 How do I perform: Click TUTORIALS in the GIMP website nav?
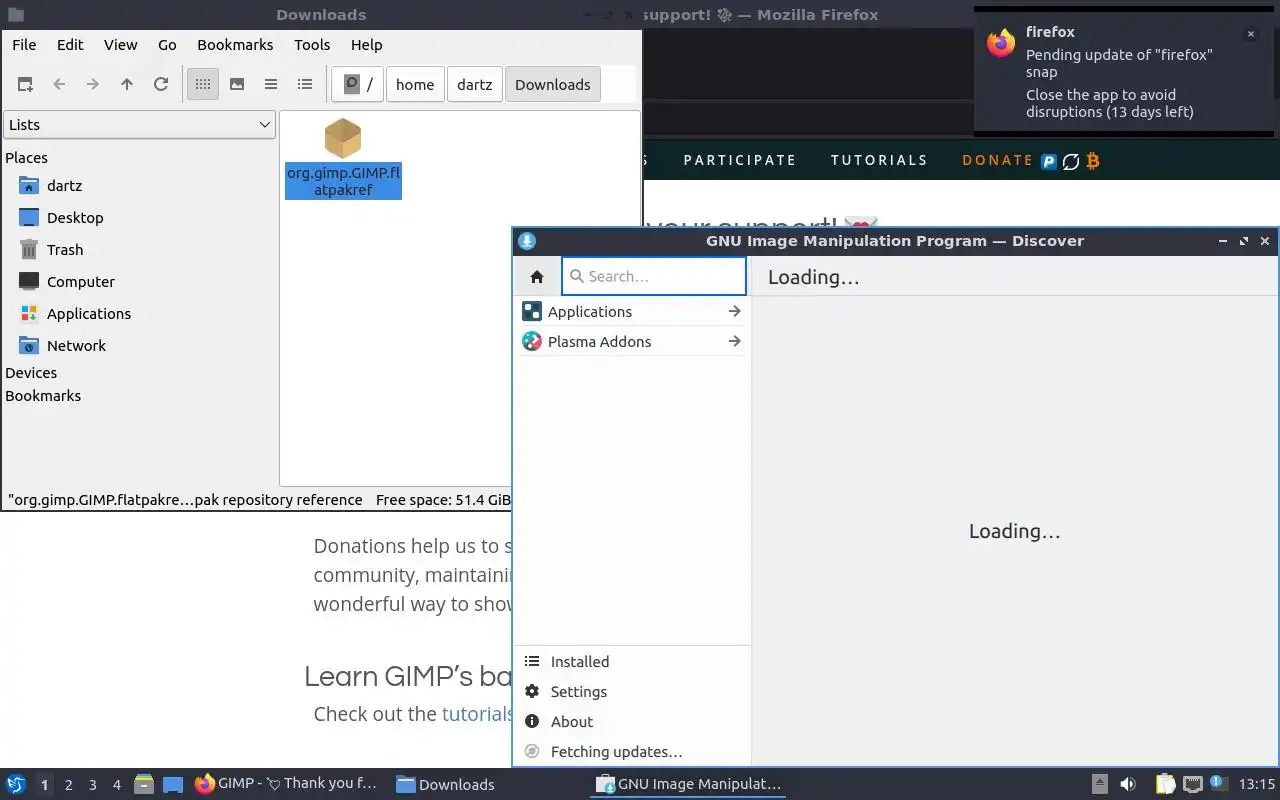[x=879, y=160]
